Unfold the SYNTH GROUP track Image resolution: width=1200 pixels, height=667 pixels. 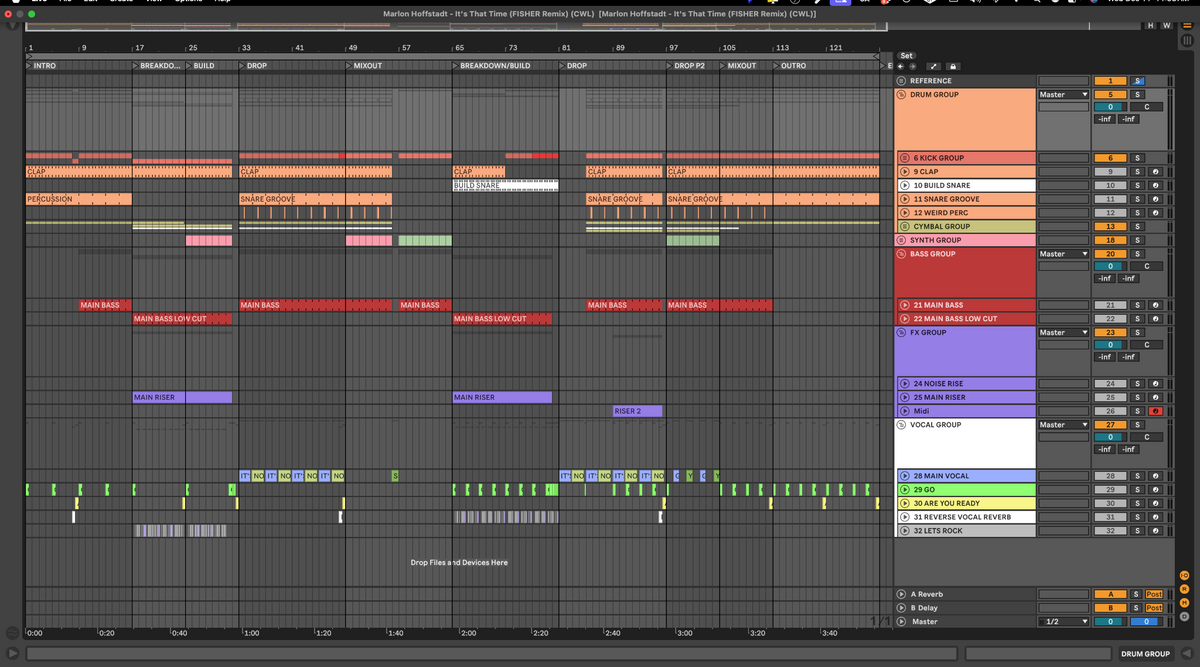(901, 240)
